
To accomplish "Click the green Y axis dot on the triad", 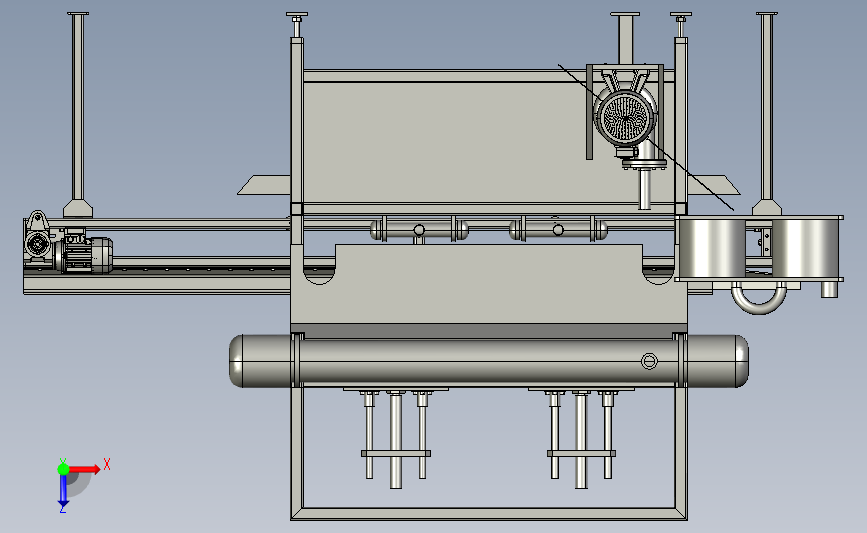I will click(63, 469).
